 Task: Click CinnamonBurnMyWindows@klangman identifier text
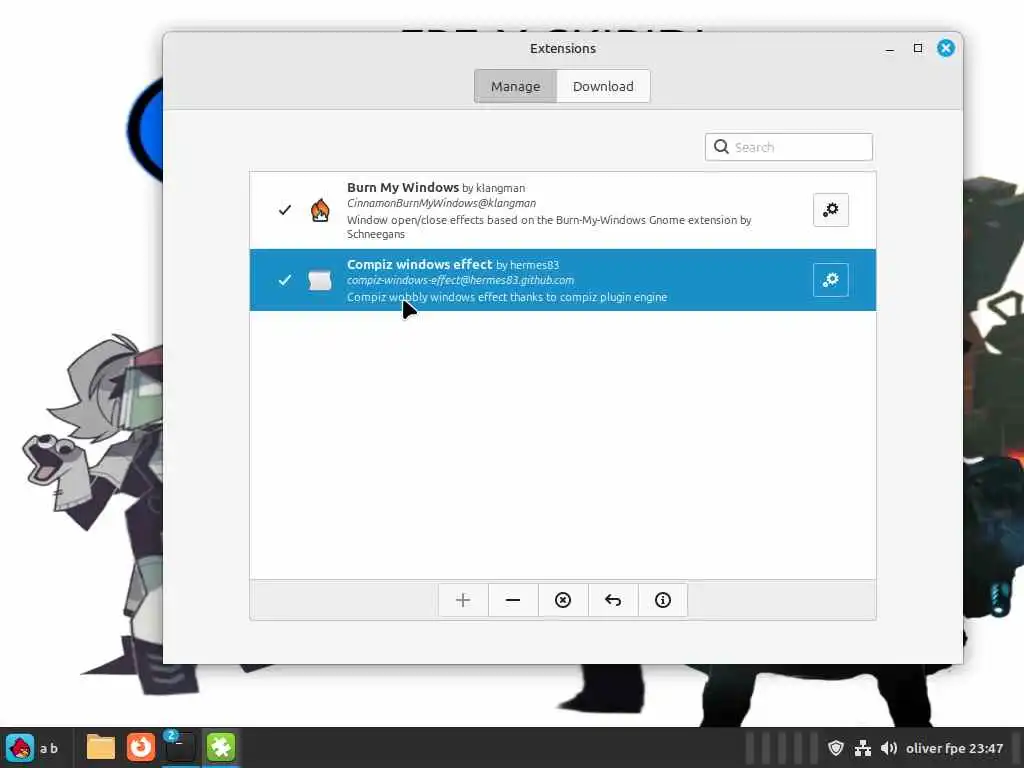[x=441, y=203]
